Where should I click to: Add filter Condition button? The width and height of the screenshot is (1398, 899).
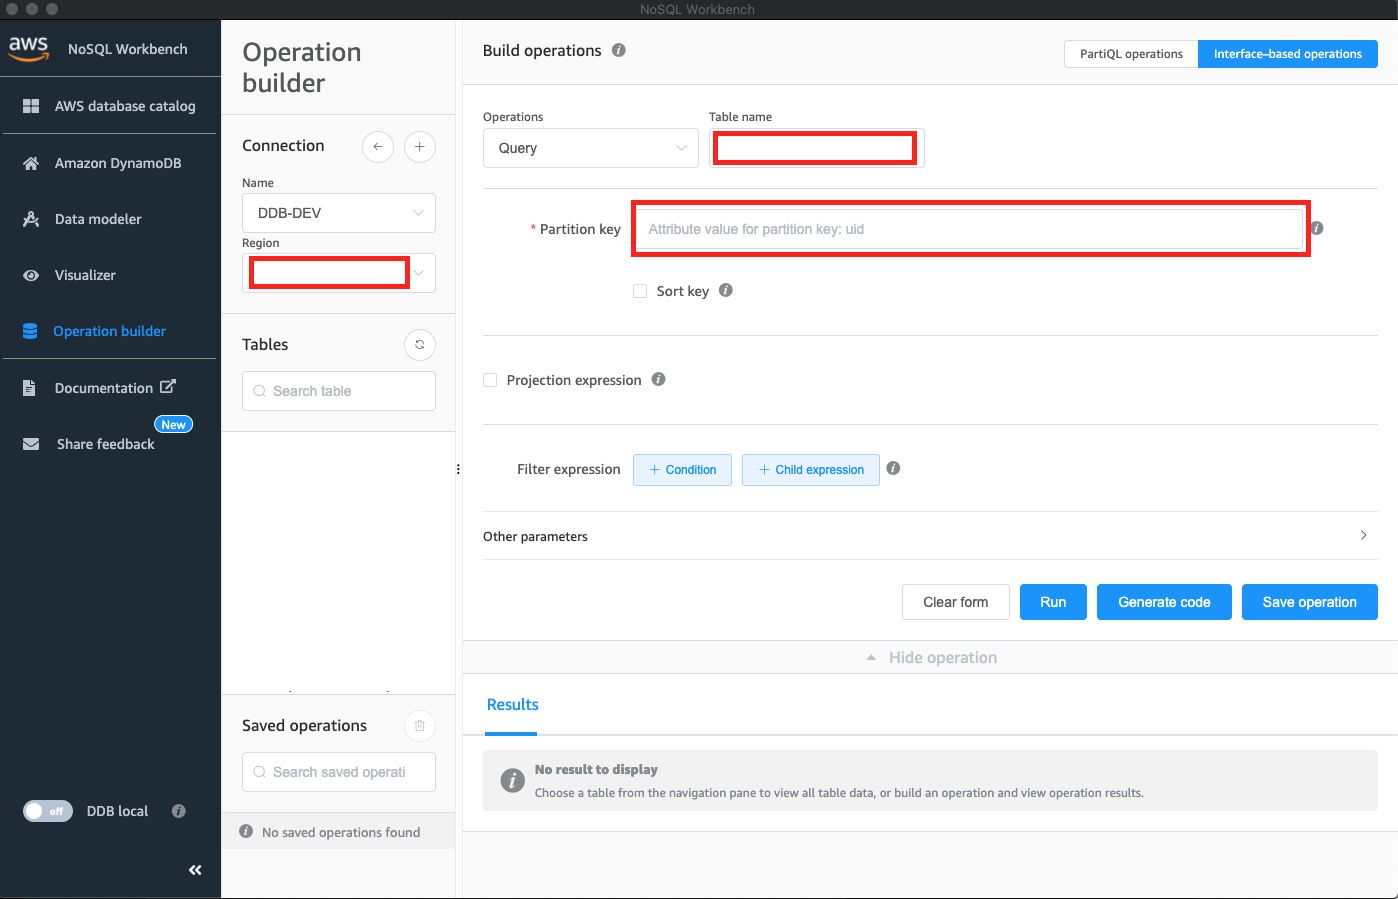(x=682, y=470)
